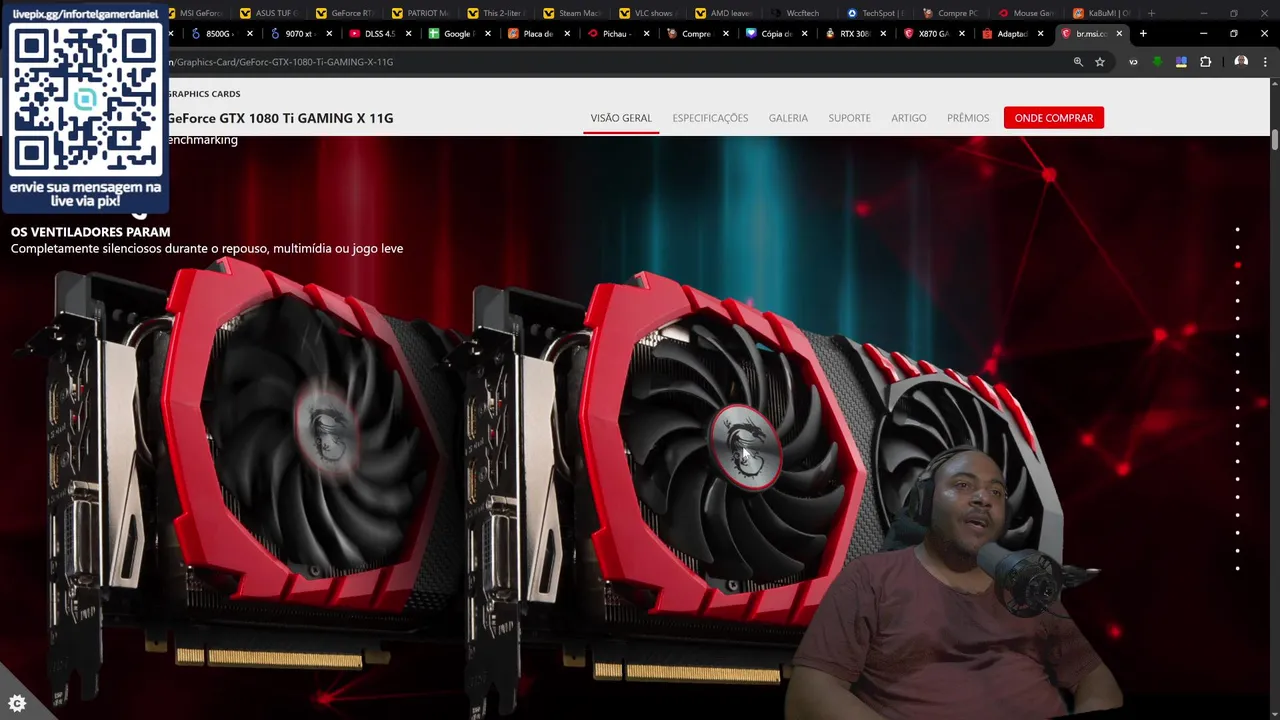Select the KaBuM tab in background window

(x=1107, y=13)
